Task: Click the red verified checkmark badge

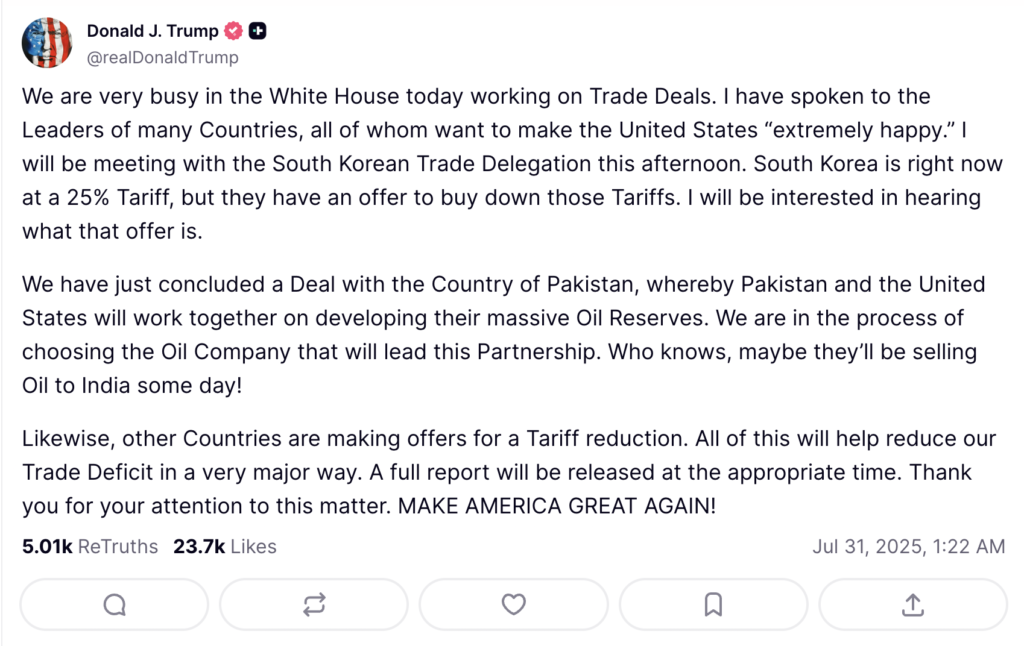Action: pyautogui.click(x=233, y=31)
